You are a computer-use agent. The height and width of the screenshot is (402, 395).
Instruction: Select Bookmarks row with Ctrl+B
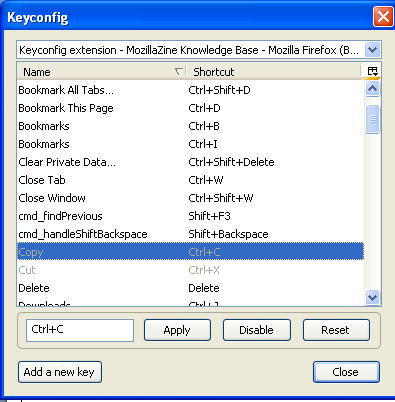tap(190, 126)
